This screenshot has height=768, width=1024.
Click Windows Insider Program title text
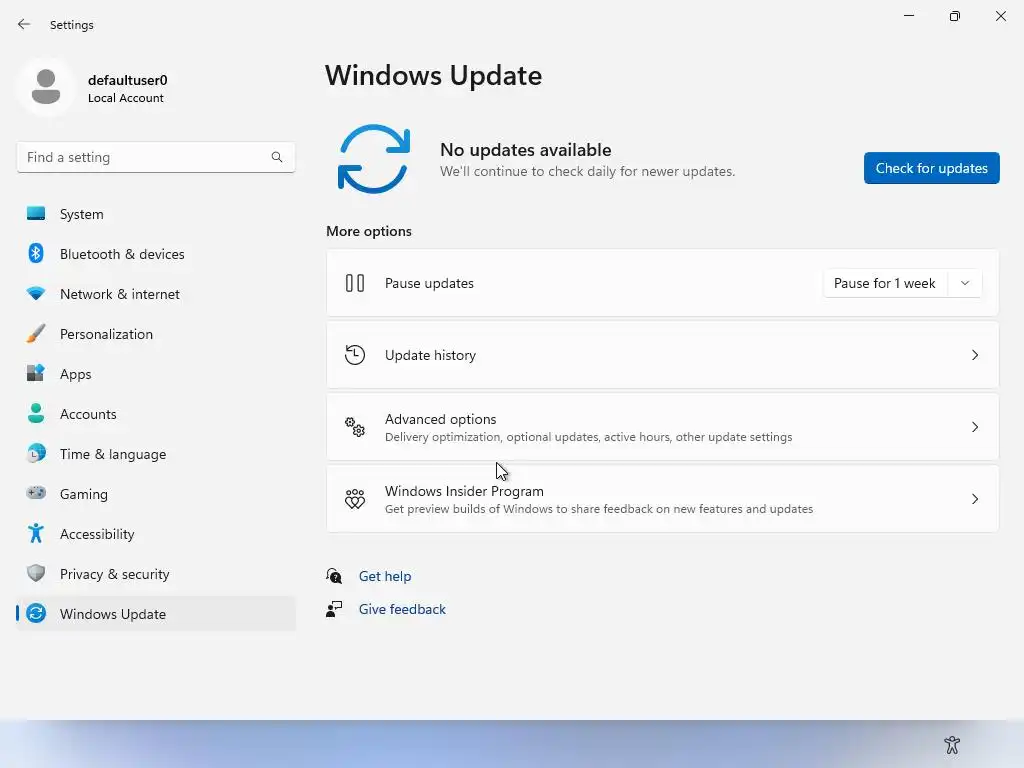(x=464, y=491)
